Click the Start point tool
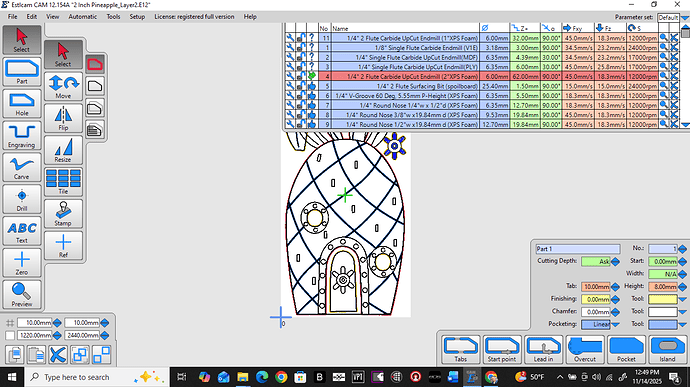The height and width of the screenshot is (387, 690). click(502, 350)
